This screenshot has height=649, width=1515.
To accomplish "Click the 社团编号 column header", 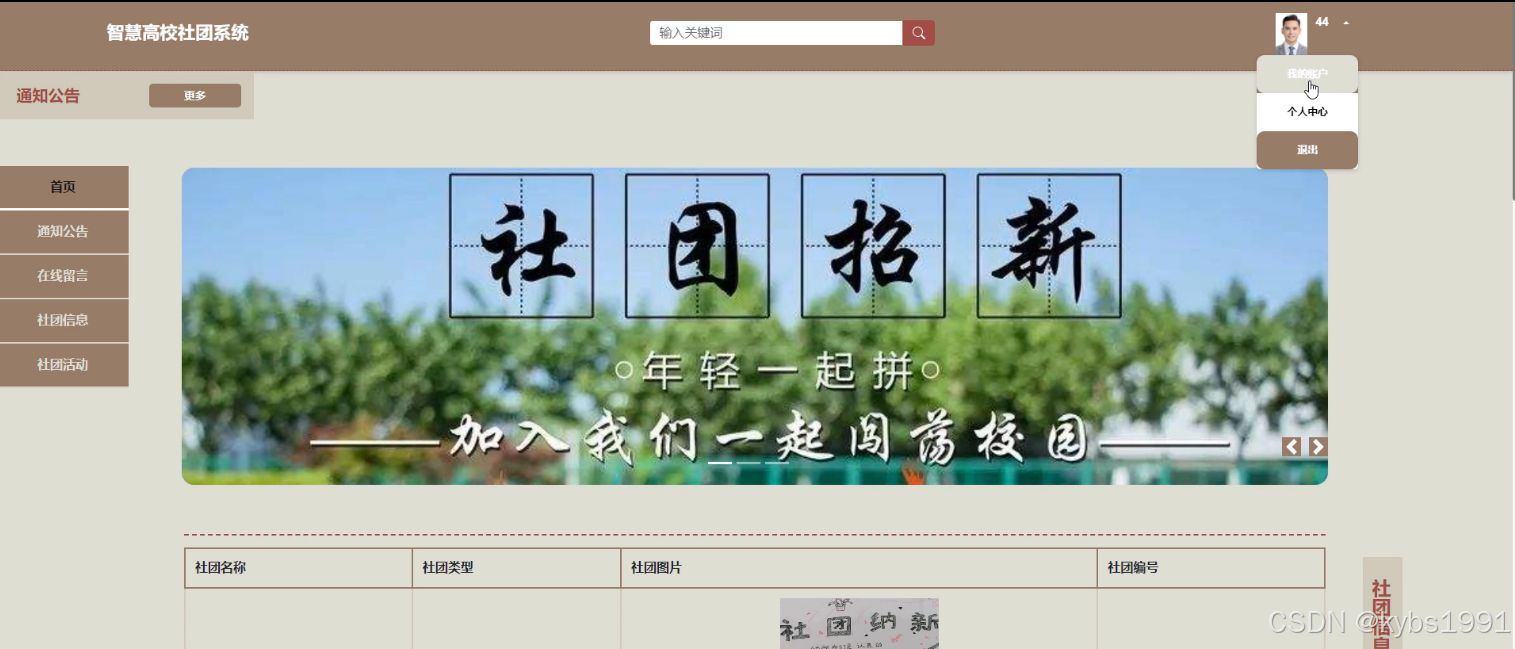I will point(1211,568).
